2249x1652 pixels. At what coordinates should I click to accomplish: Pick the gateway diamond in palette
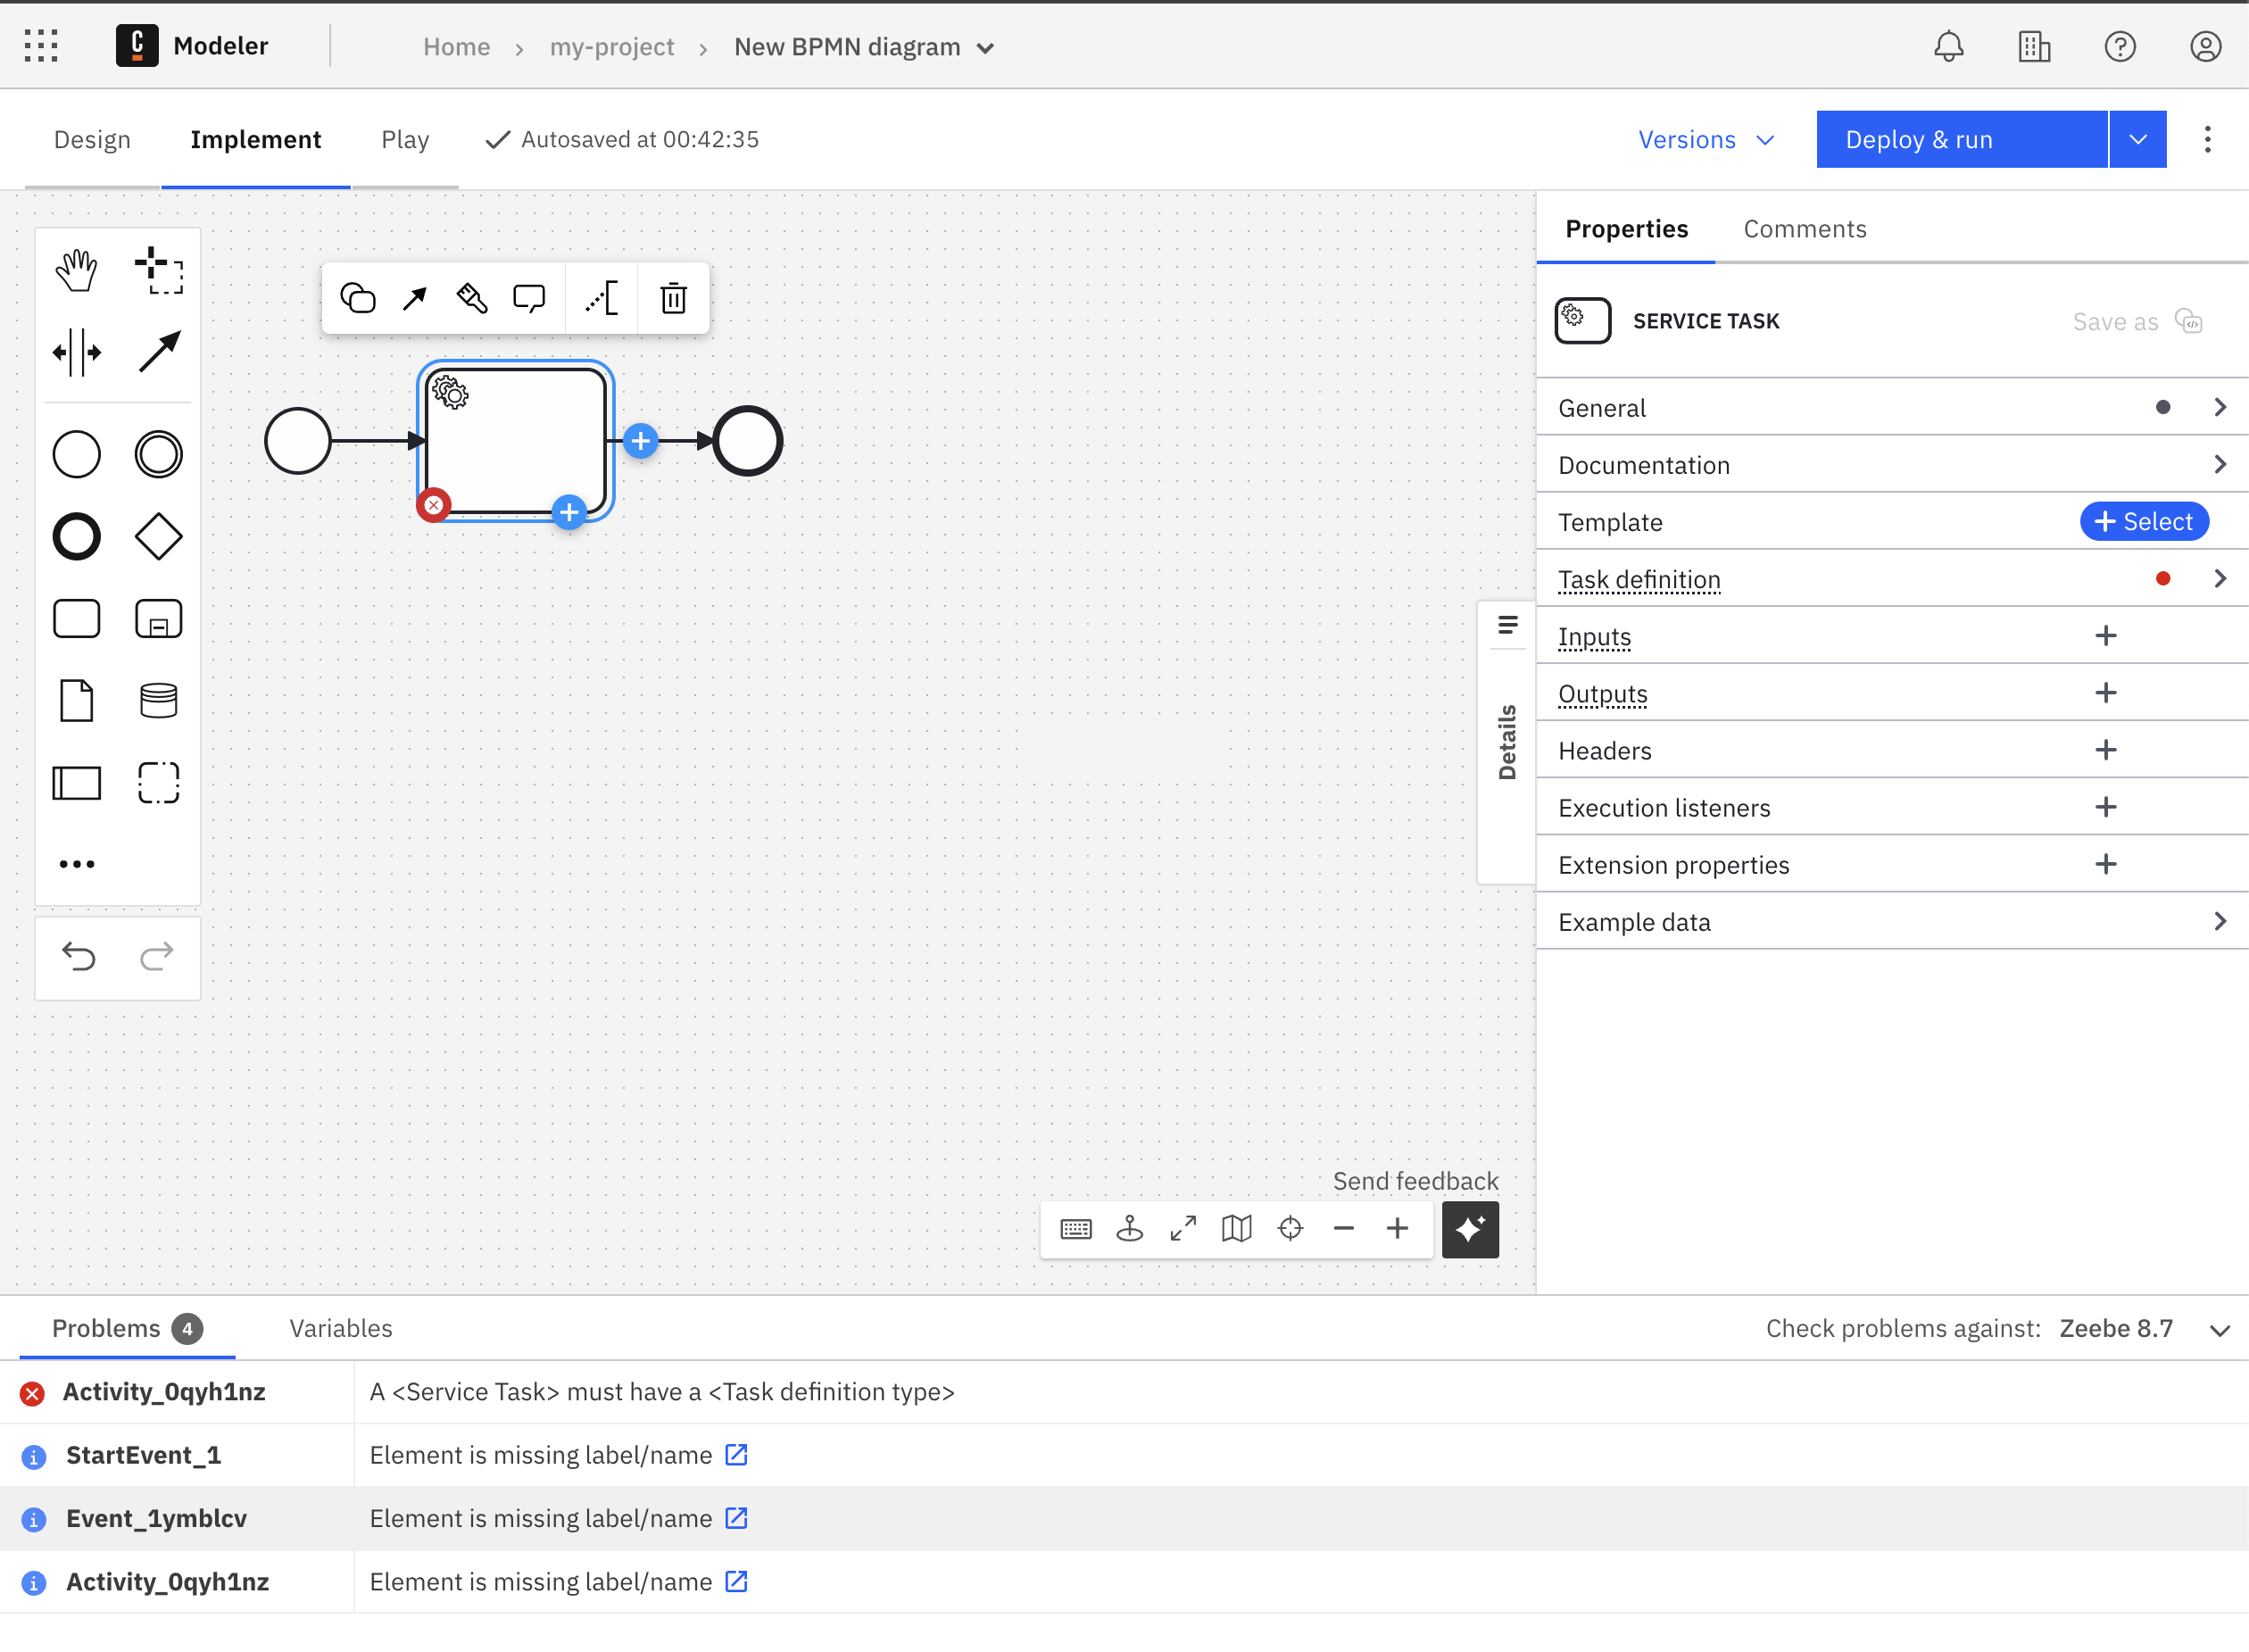(159, 537)
